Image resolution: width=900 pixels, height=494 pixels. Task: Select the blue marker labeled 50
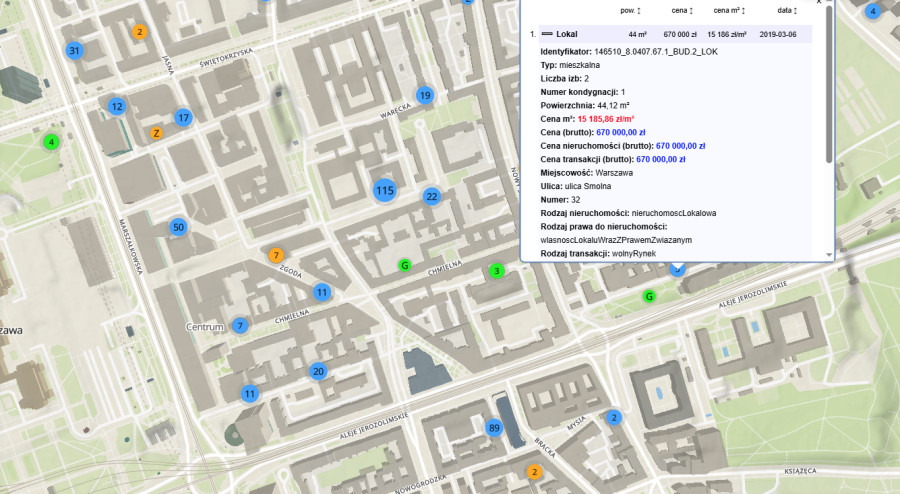tap(178, 228)
